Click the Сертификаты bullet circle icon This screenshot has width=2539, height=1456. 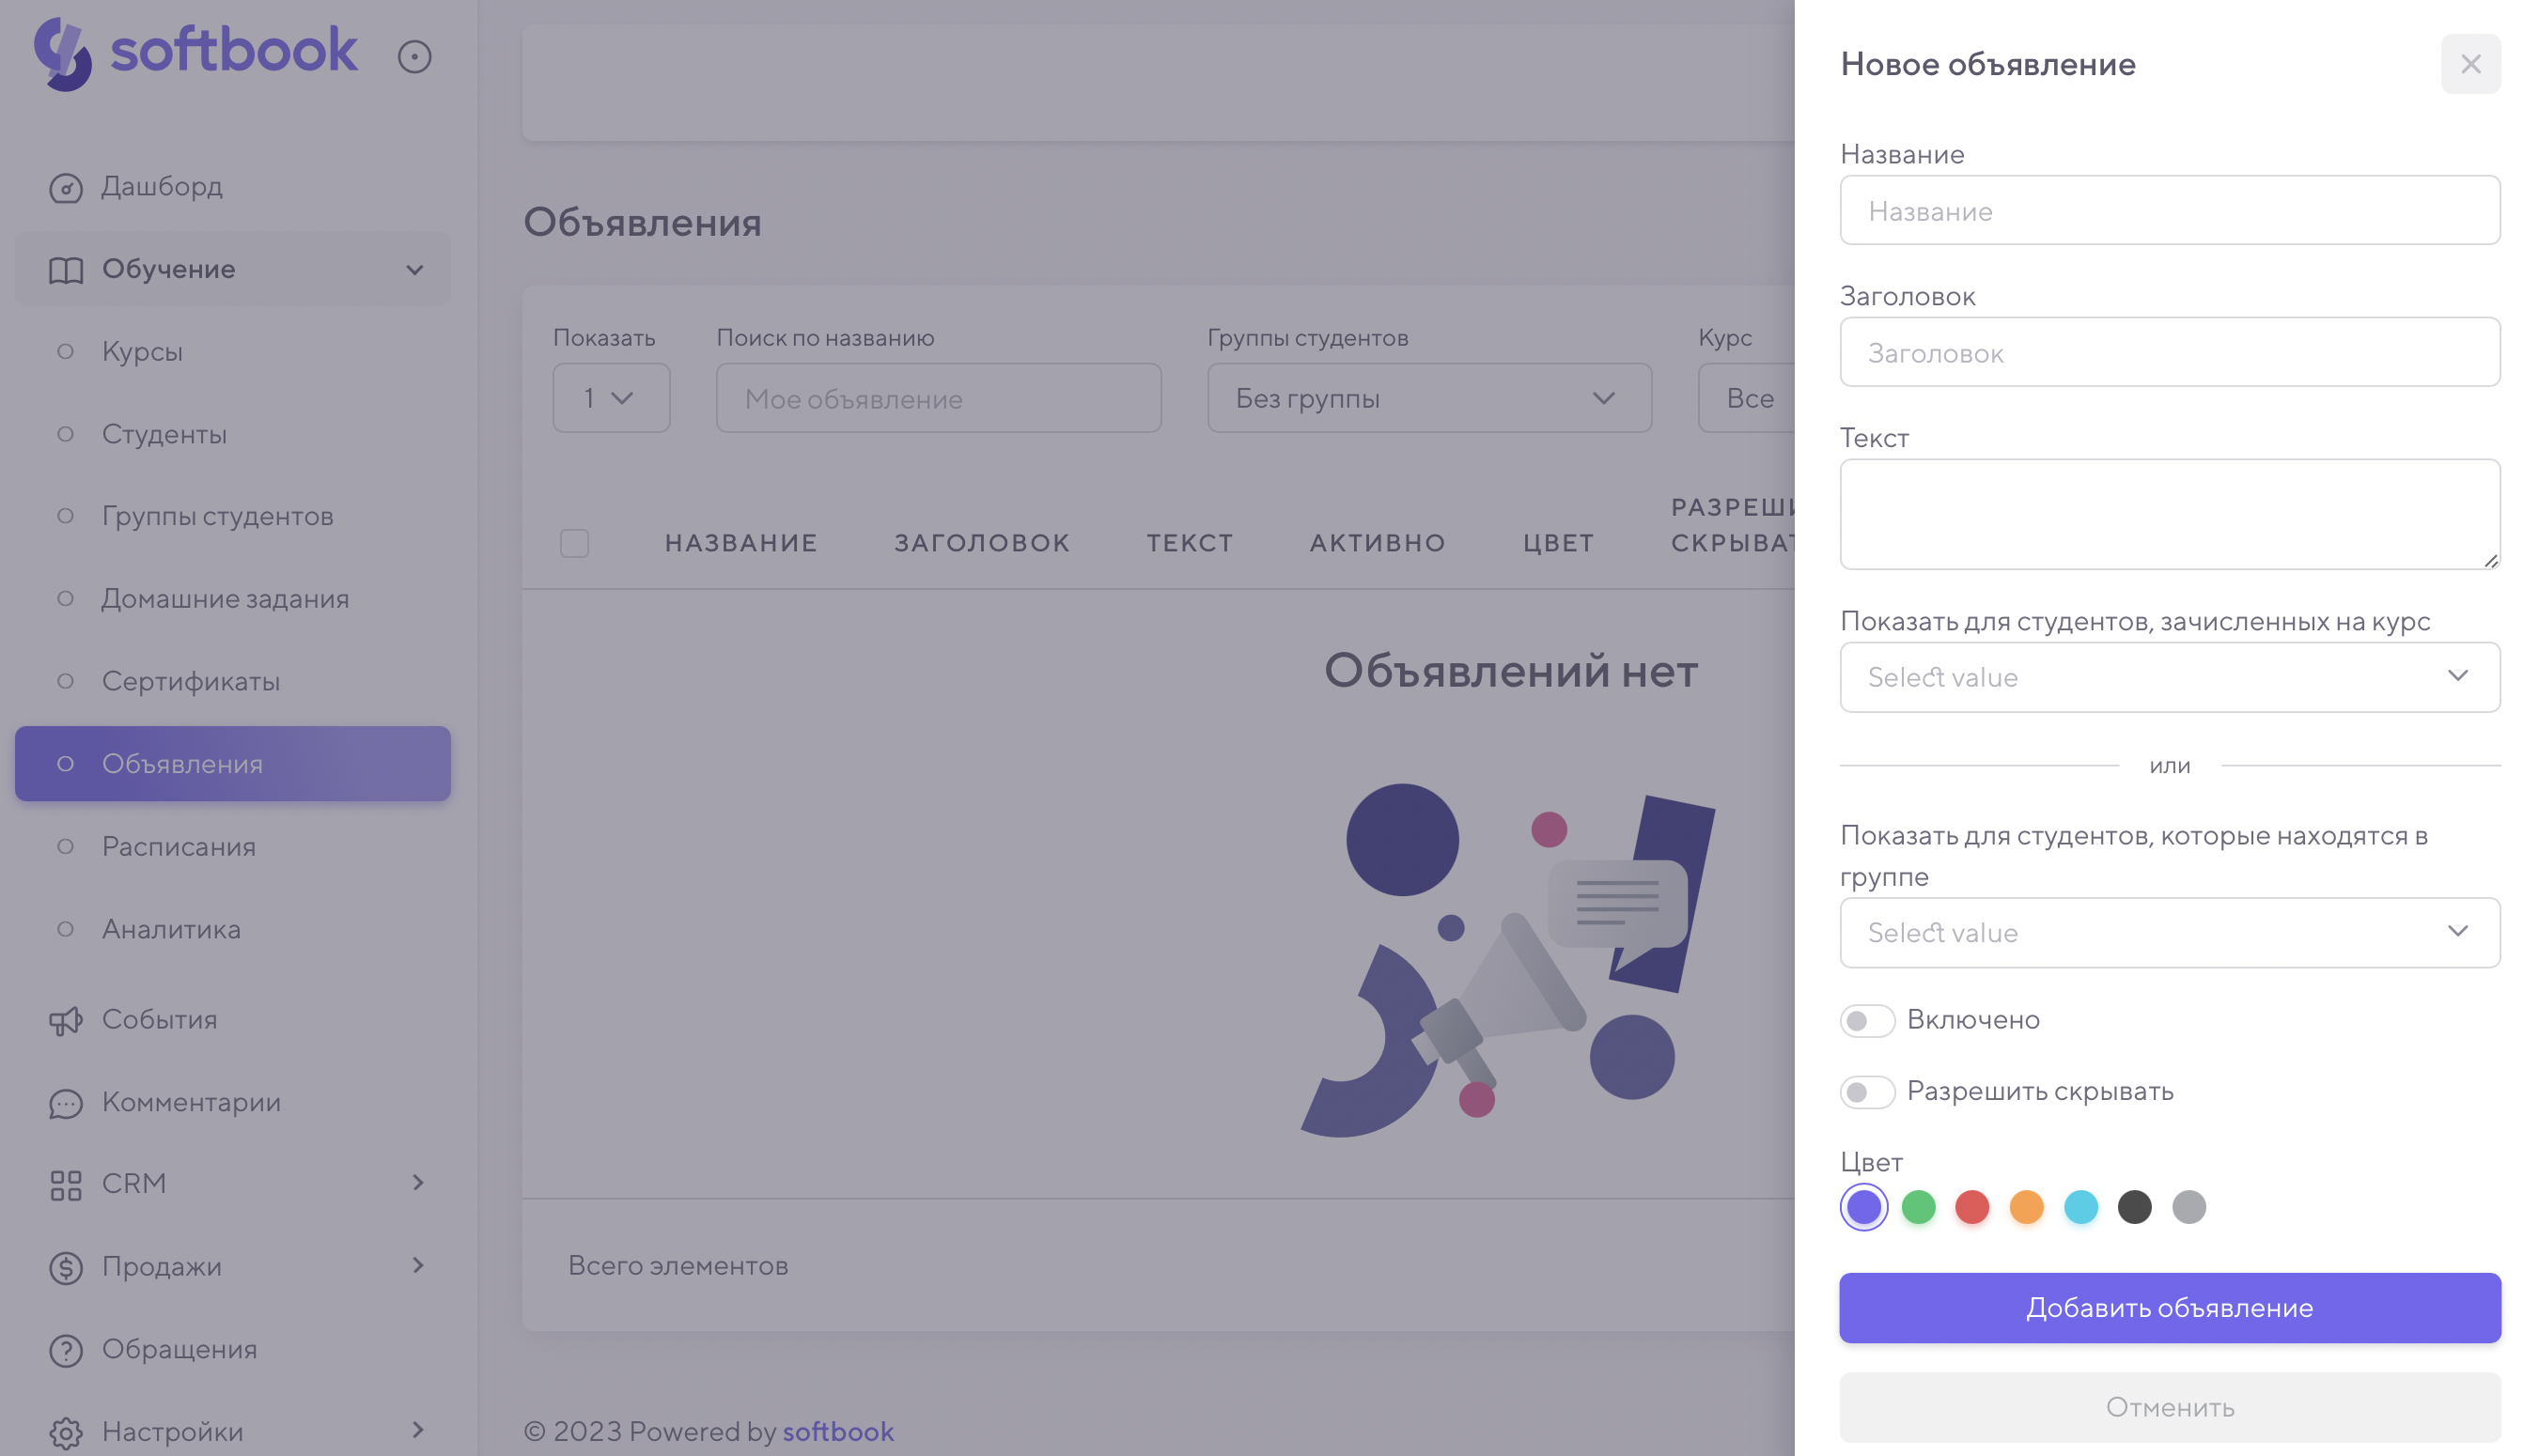(66, 681)
